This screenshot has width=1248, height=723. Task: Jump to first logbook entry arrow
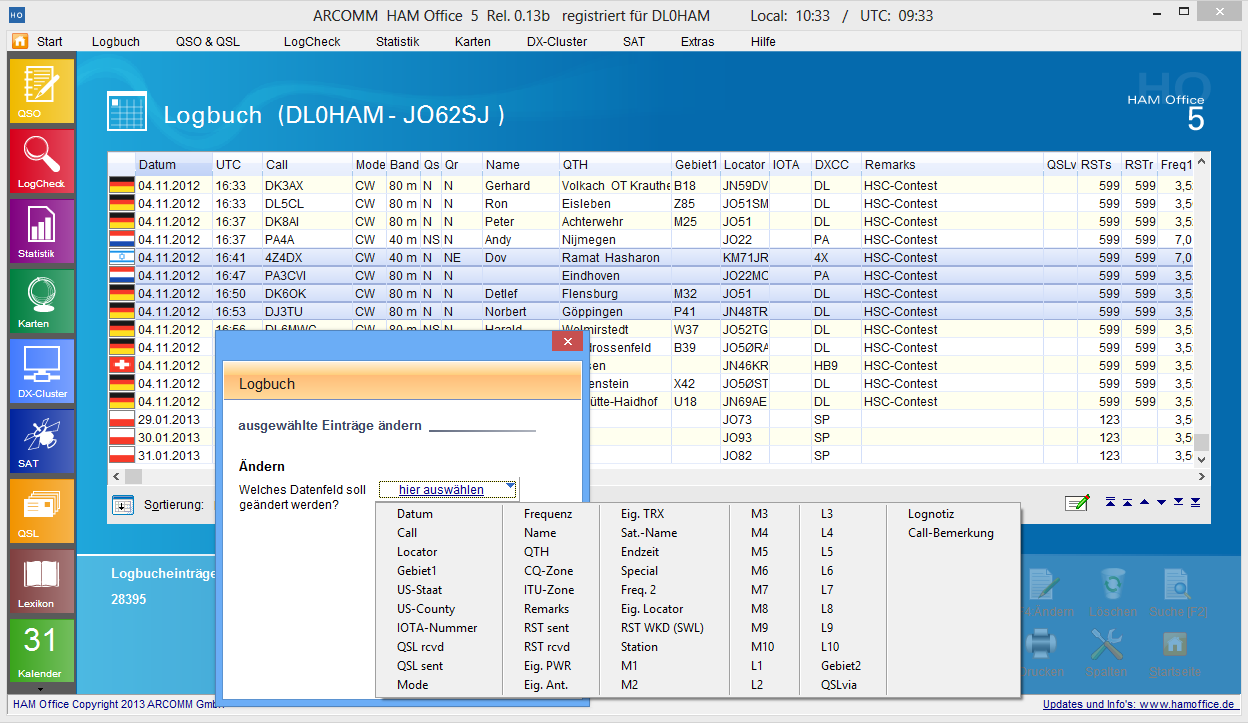coord(1109,502)
